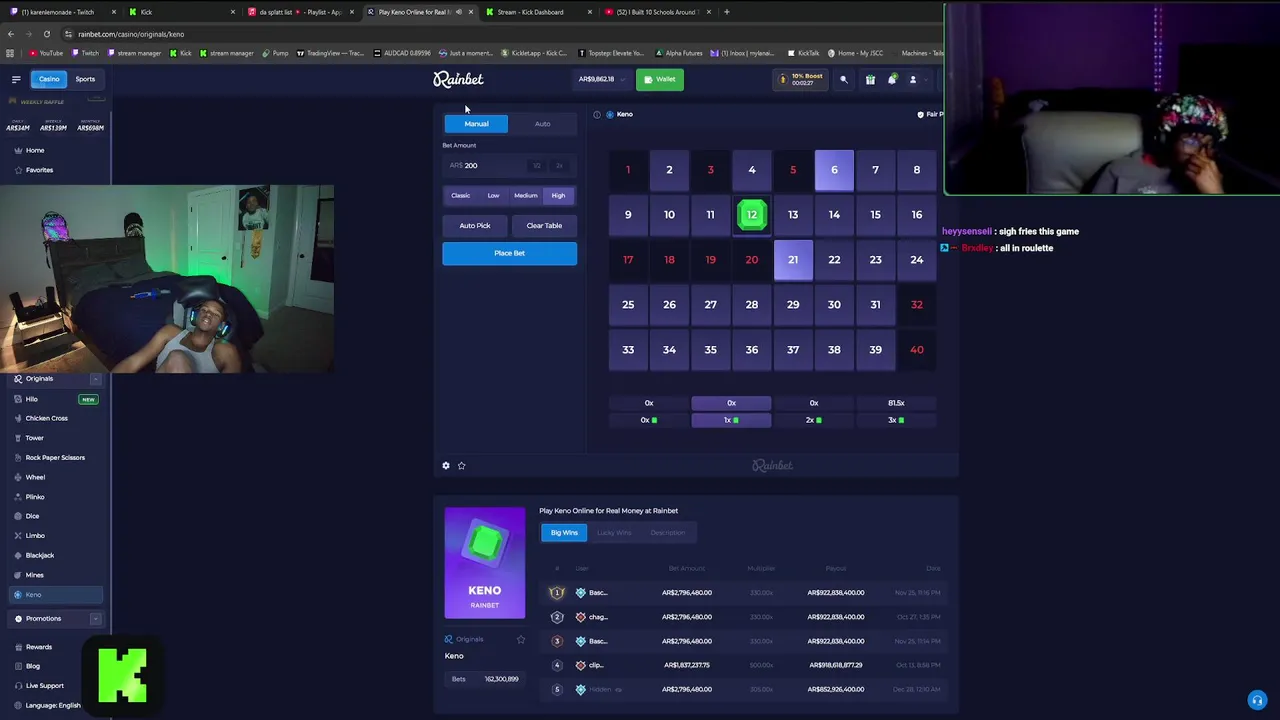Open game settings gear icon
This screenshot has width=1280, height=720.
tap(446, 465)
